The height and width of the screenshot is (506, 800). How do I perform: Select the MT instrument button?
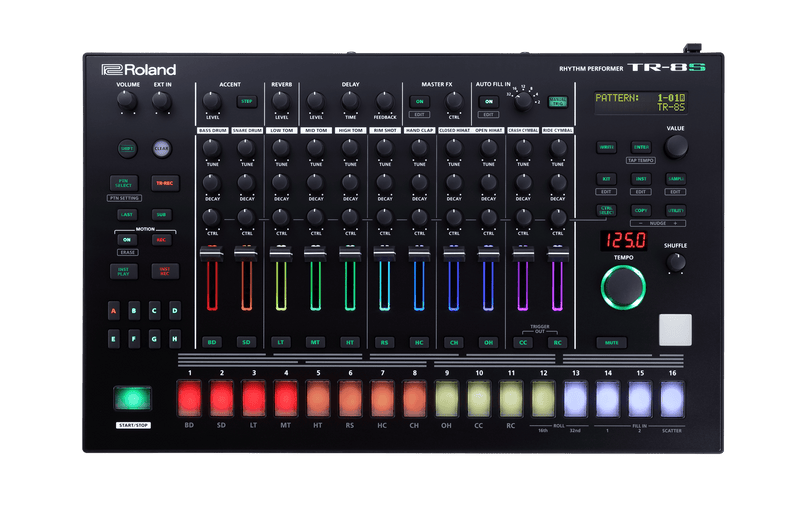(x=315, y=342)
